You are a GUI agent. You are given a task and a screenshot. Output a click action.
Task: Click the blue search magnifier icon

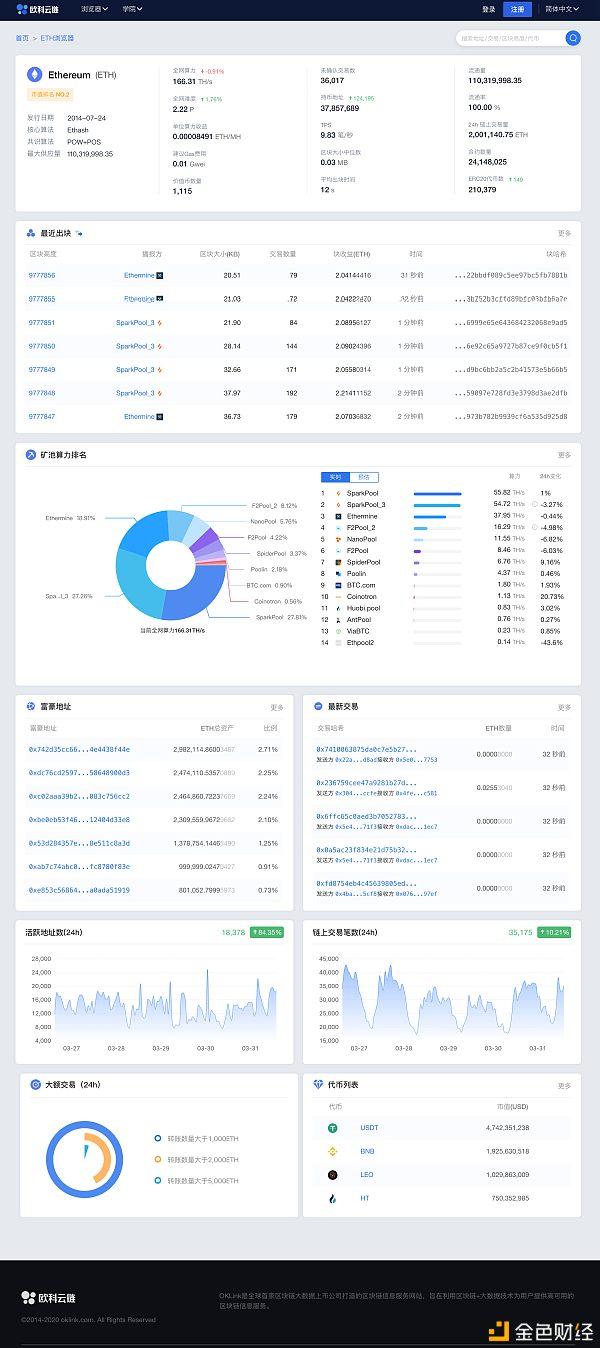point(573,38)
